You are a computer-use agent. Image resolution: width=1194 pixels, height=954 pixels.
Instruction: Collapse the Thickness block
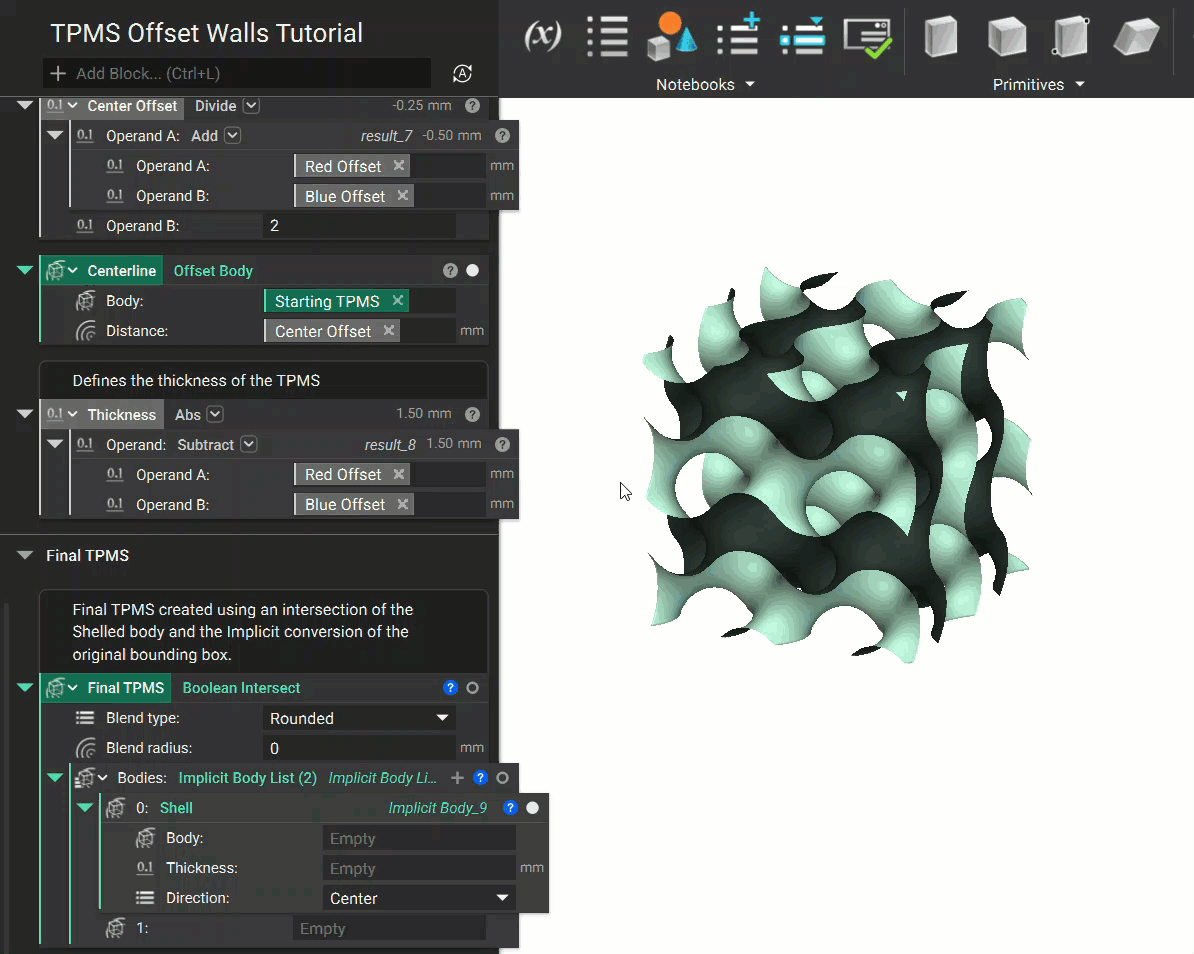click(24, 414)
